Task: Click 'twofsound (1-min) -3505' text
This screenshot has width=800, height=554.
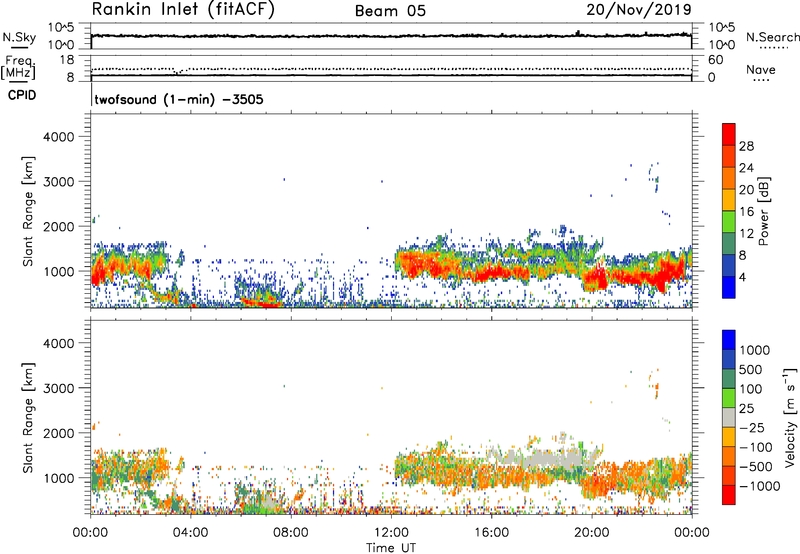Action: [179, 99]
